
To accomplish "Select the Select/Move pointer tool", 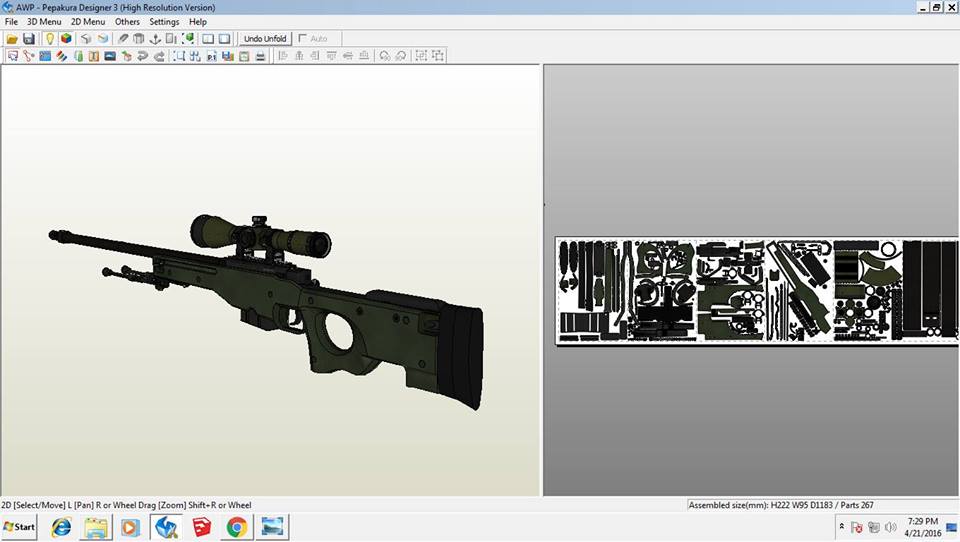I will pos(12,56).
